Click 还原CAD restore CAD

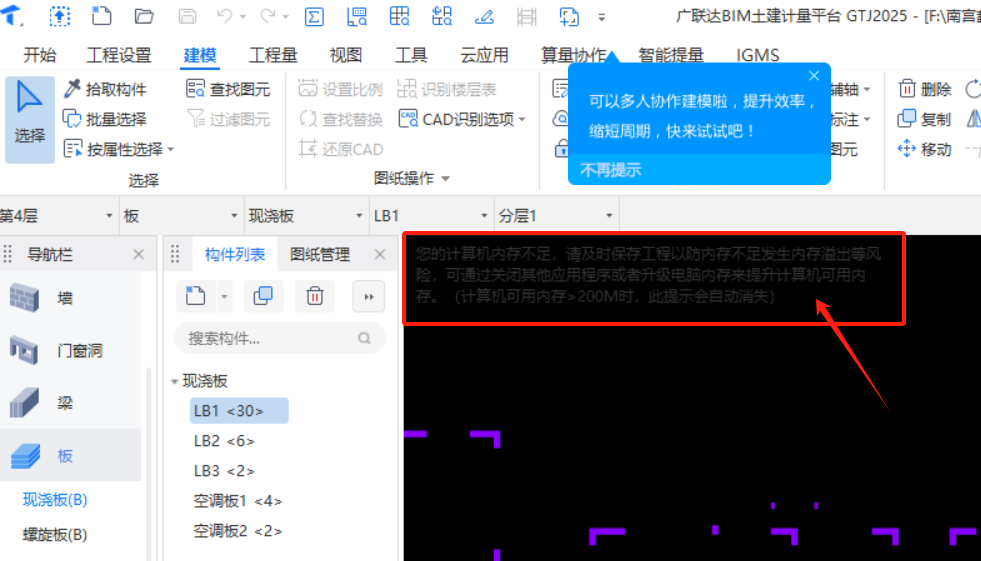(340, 149)
